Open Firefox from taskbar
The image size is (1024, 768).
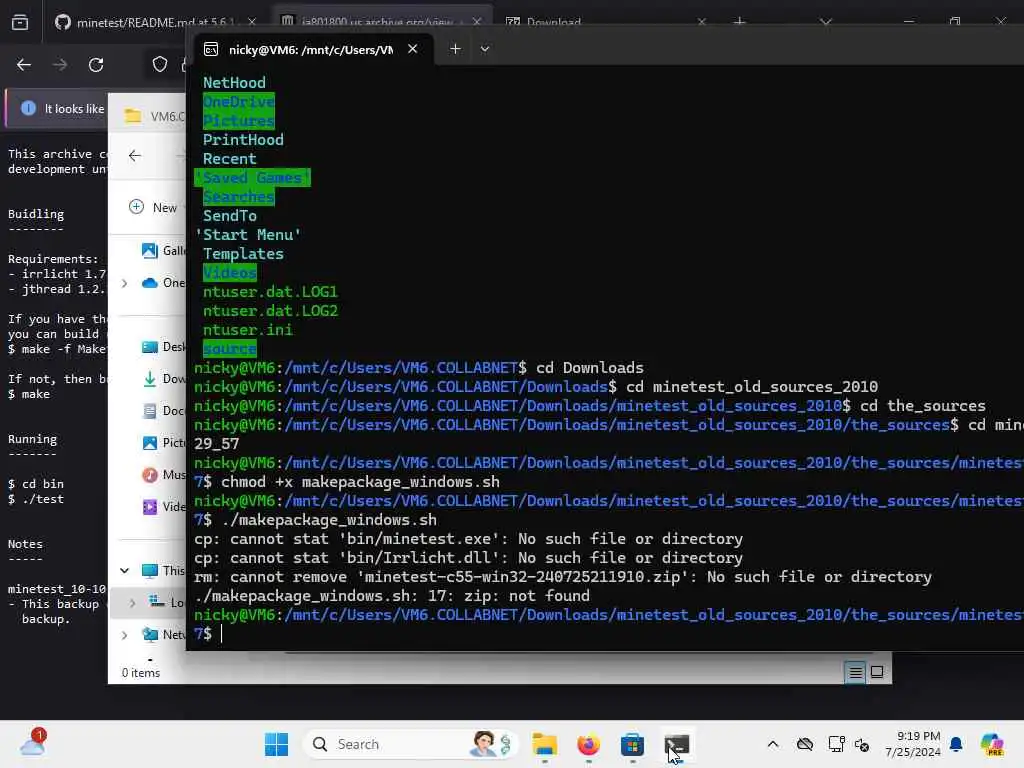[x=588, y=744]
